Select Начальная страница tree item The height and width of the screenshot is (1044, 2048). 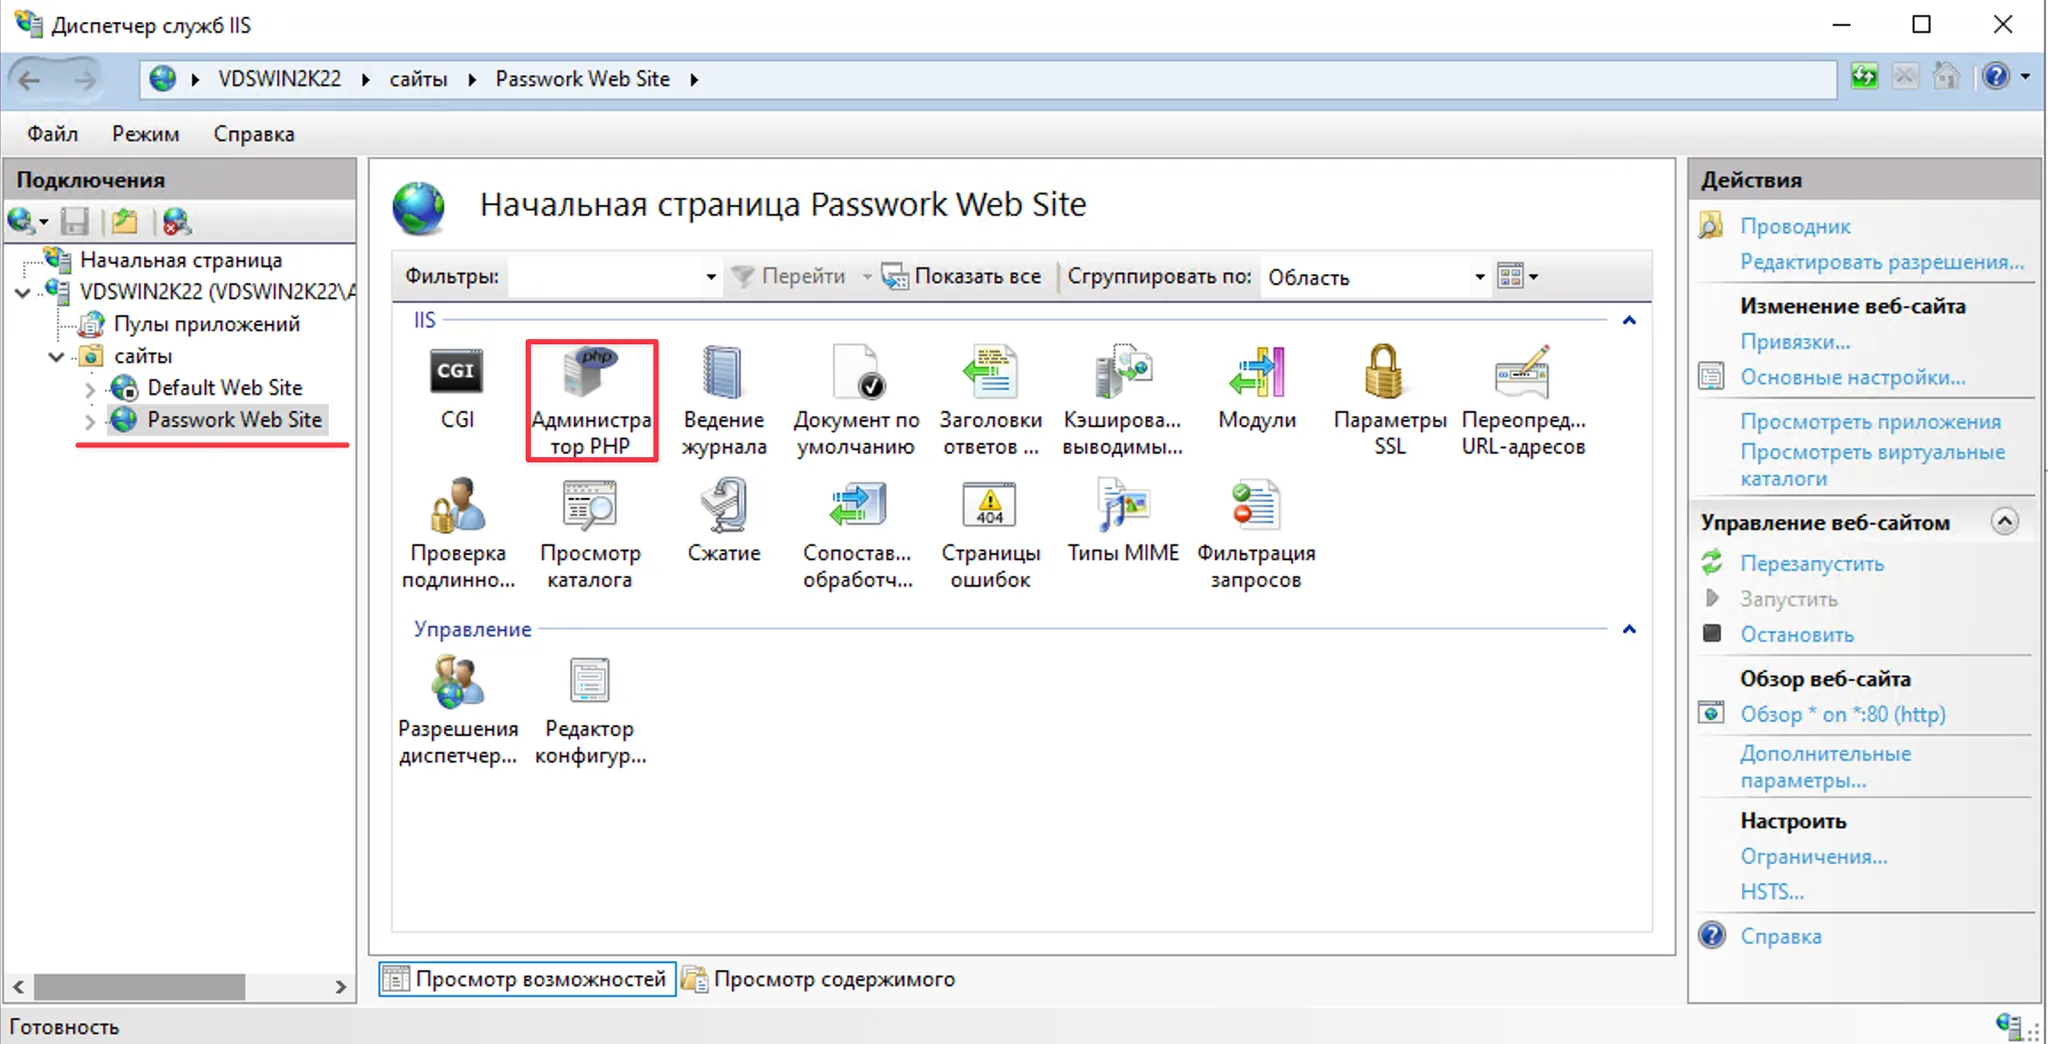pyautogui.click(x=181, y=260)
